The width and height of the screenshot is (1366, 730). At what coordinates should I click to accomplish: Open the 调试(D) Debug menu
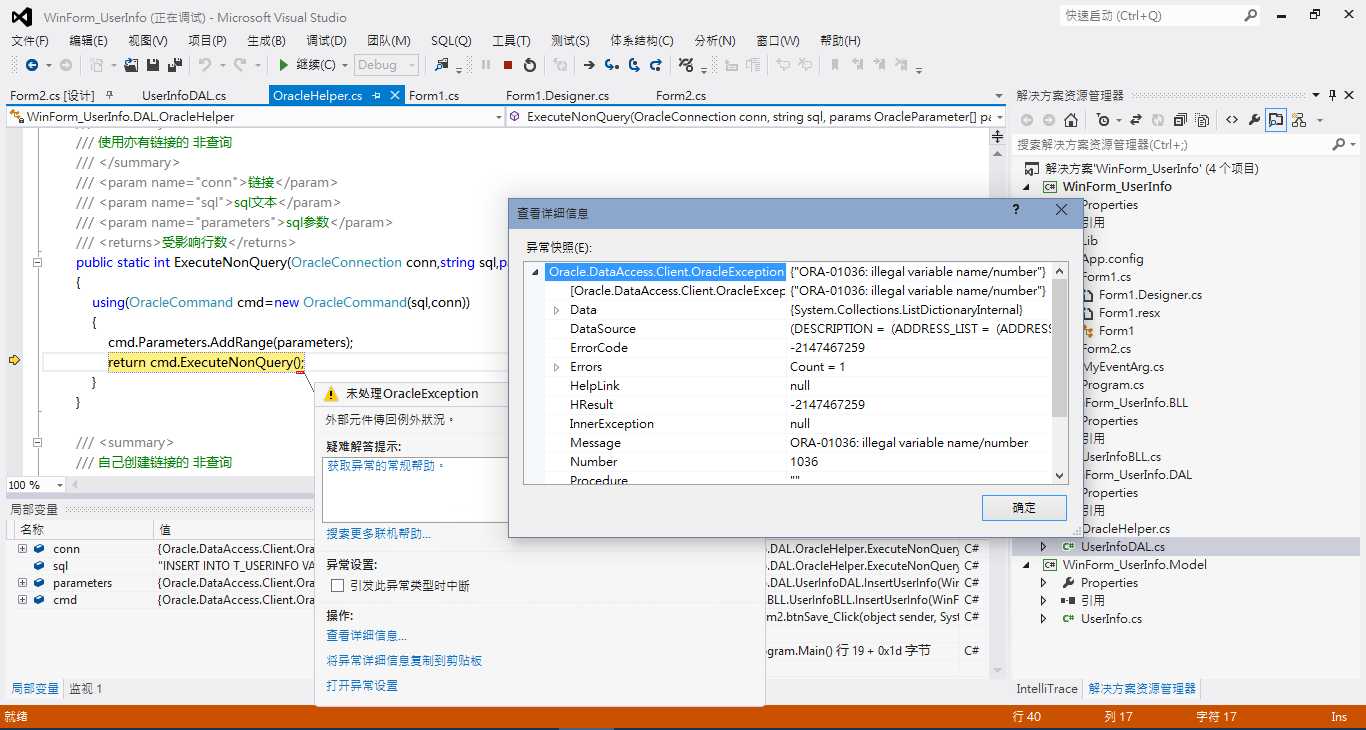click(x=326, y=41)
